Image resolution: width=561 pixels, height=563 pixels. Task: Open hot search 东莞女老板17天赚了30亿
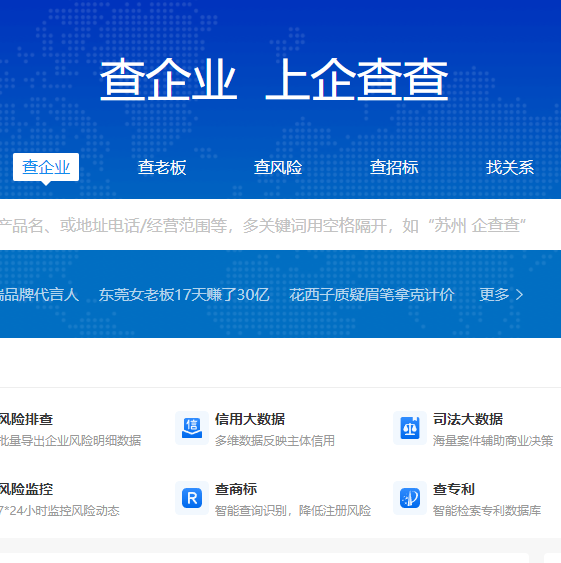point(184,295)
